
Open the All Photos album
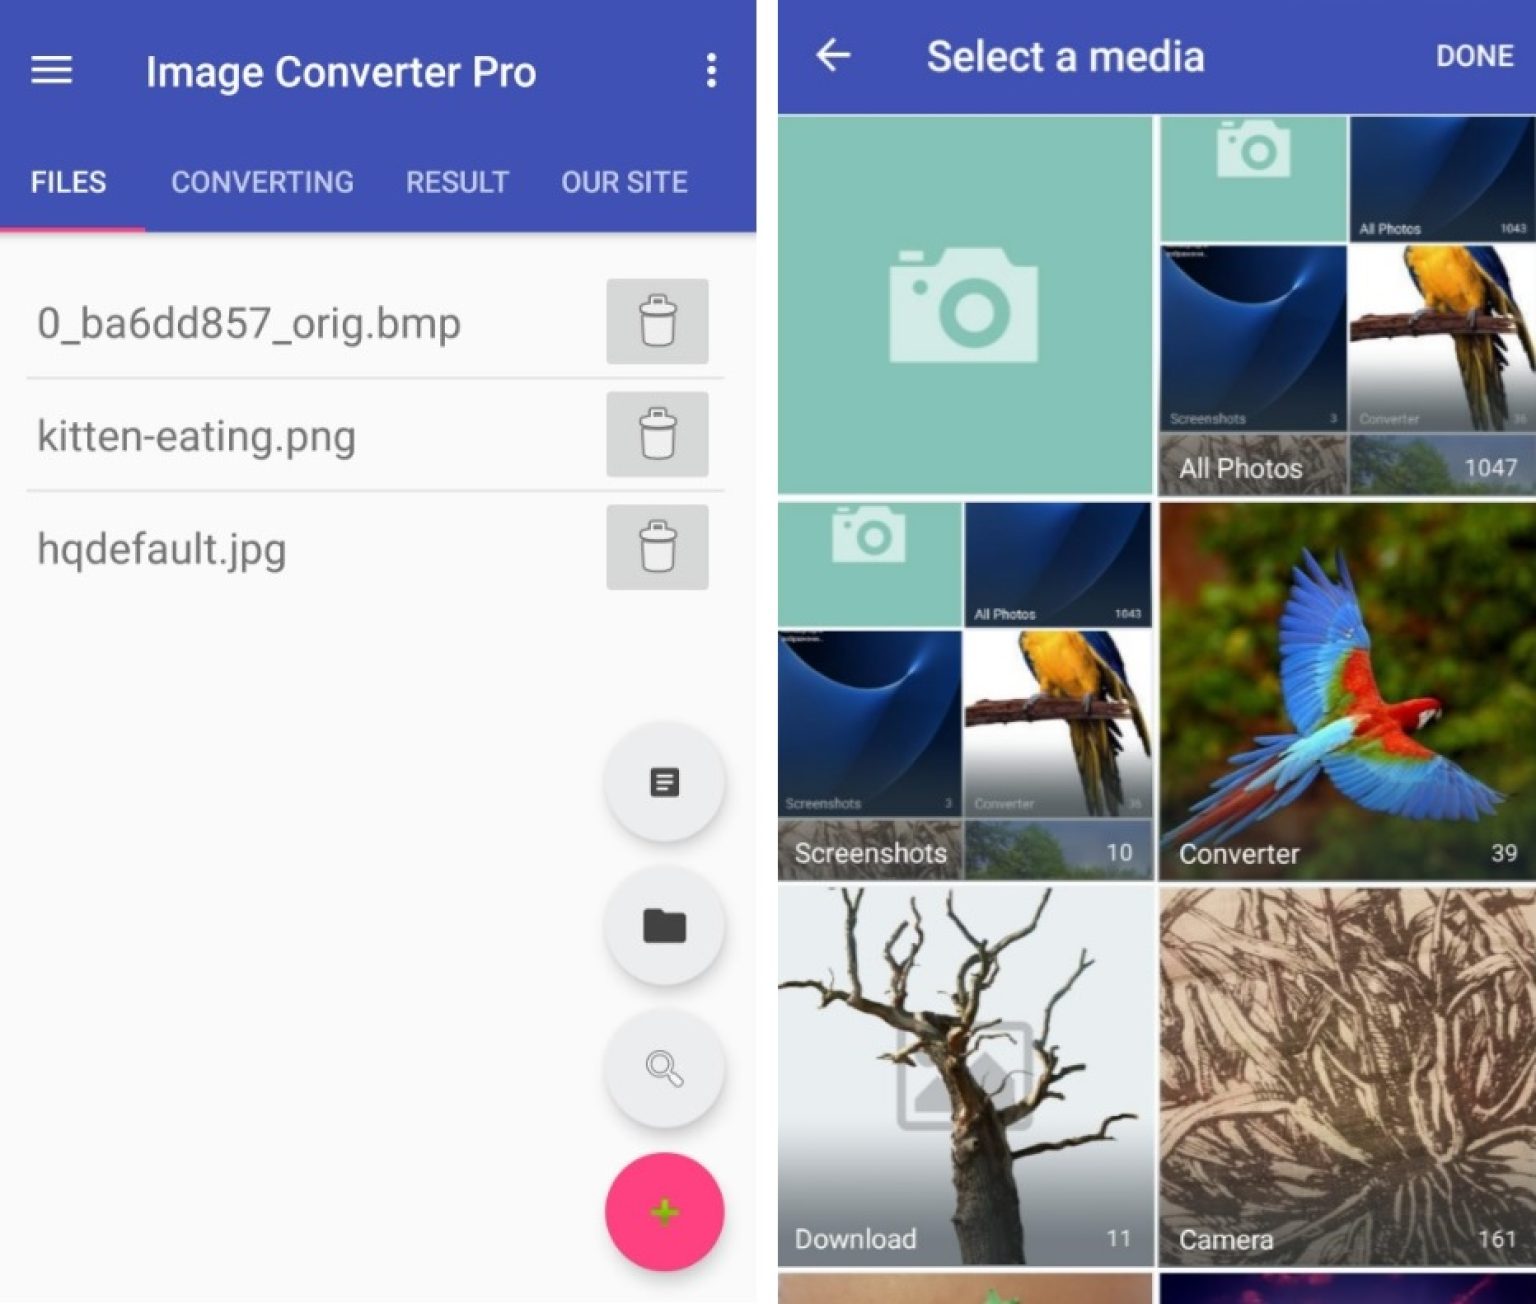pyautogui.click(x=1345, y=300)
